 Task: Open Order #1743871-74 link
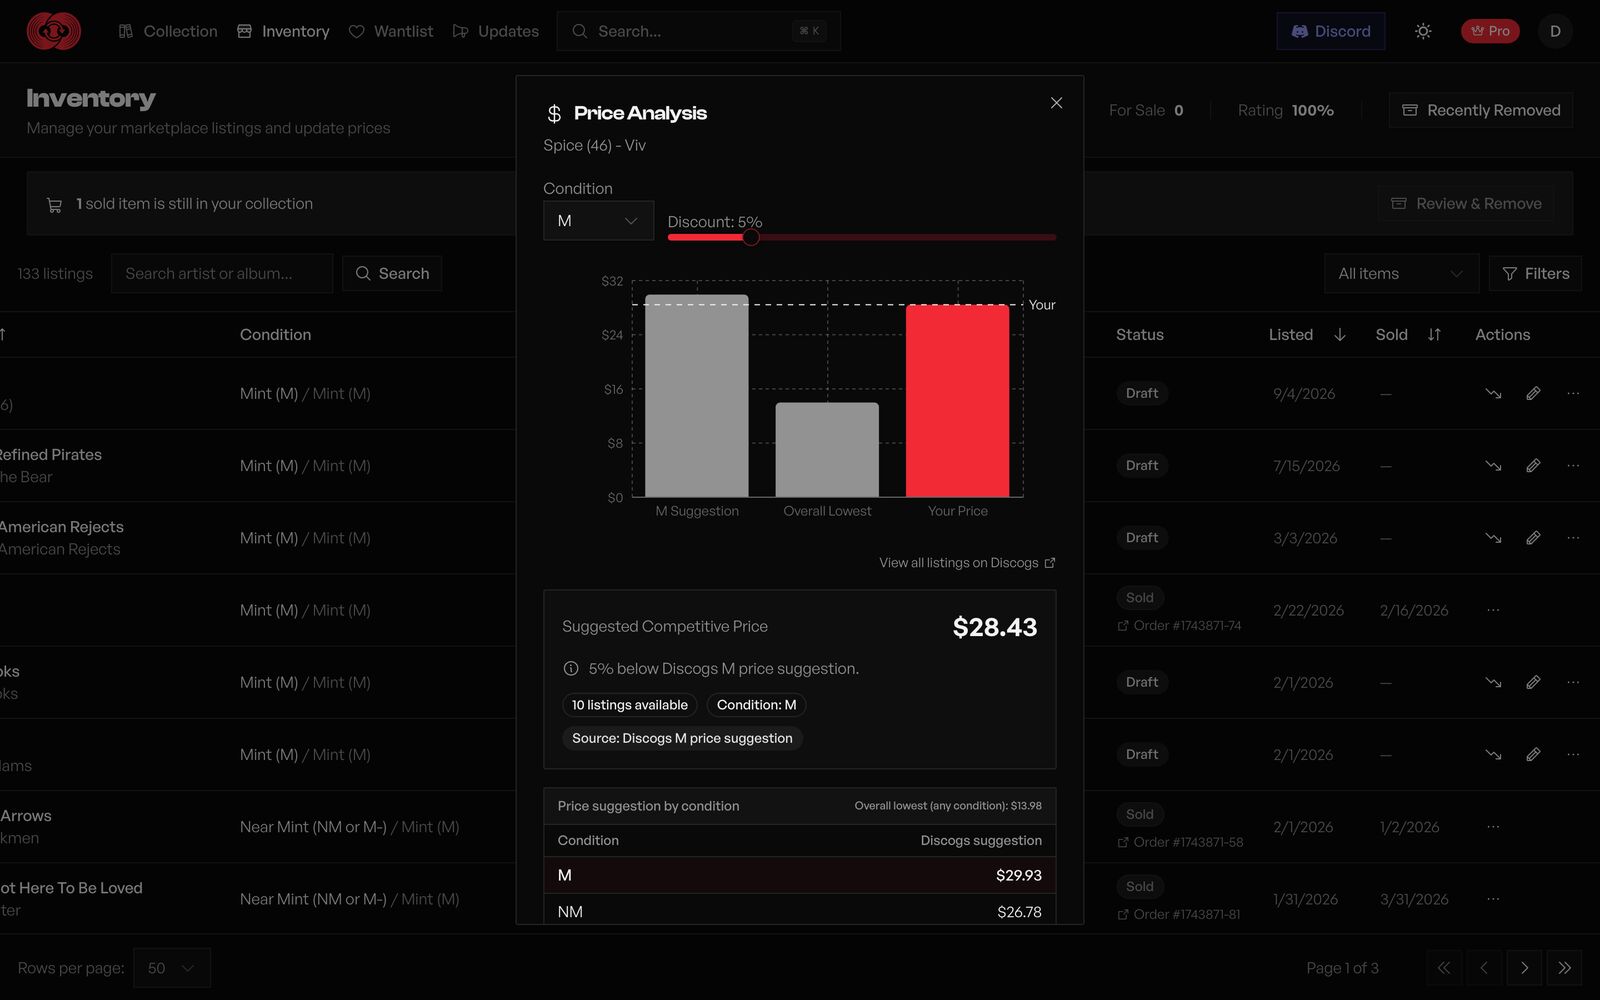click(1179, 626)
